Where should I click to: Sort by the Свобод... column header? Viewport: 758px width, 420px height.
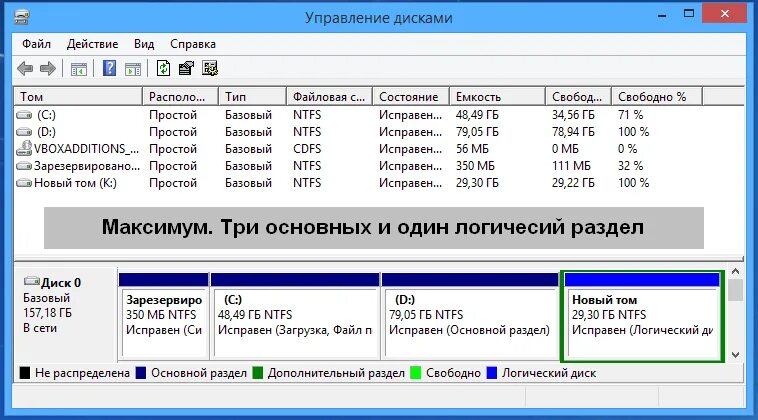tap(579, 97)
